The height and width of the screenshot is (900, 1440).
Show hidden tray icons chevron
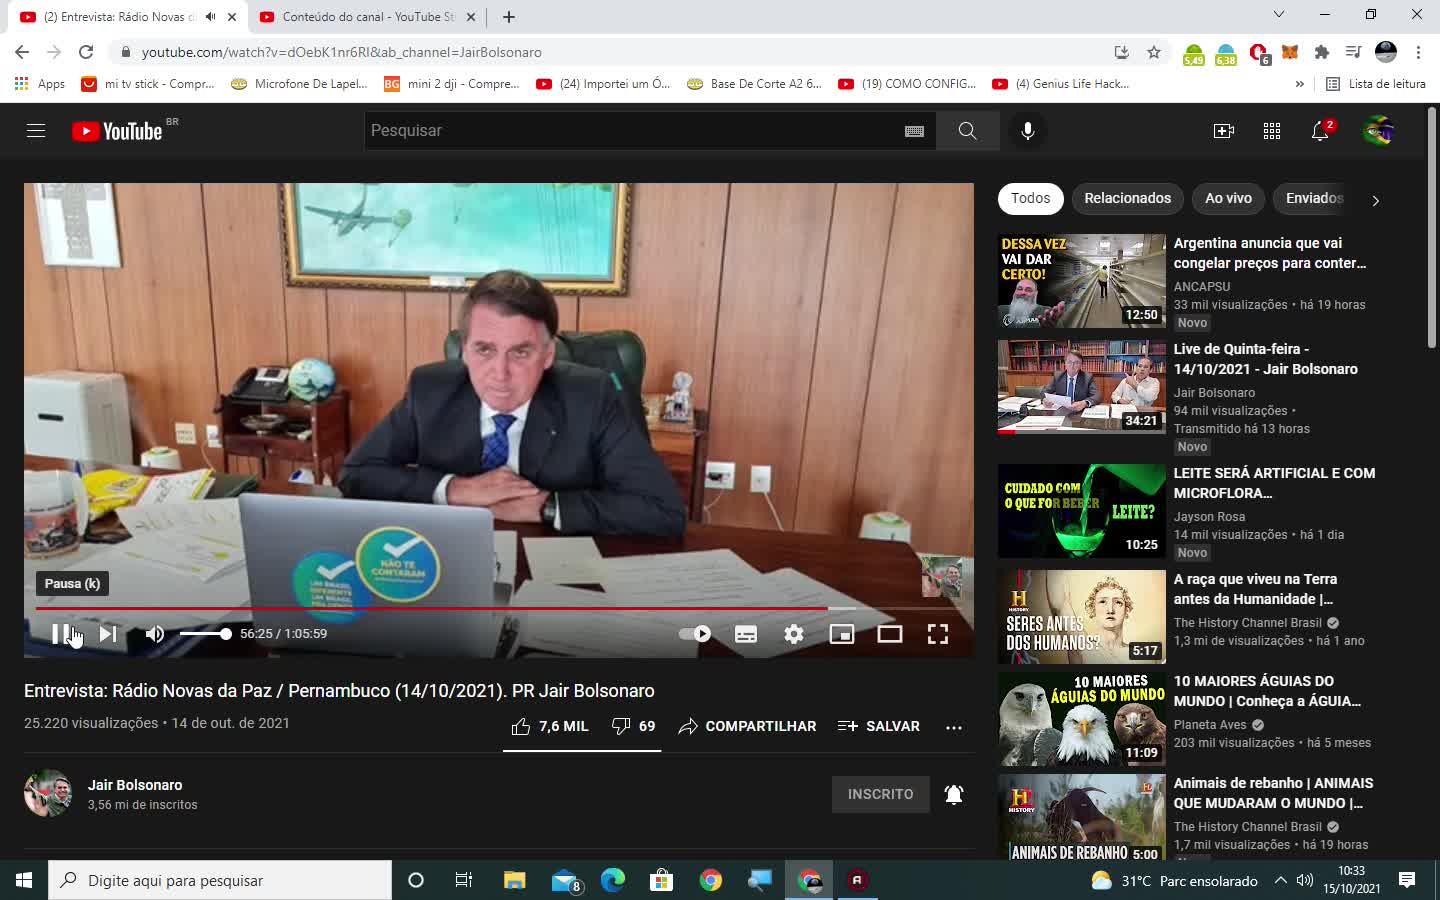1280,880
